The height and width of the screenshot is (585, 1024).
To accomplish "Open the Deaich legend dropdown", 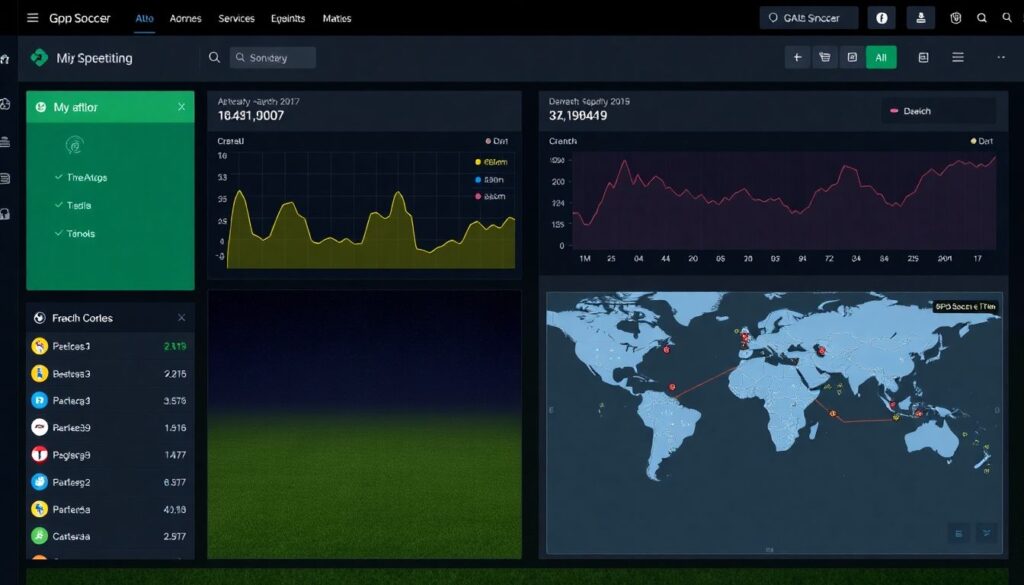I will pyautogui.click(x=938, y=111).
